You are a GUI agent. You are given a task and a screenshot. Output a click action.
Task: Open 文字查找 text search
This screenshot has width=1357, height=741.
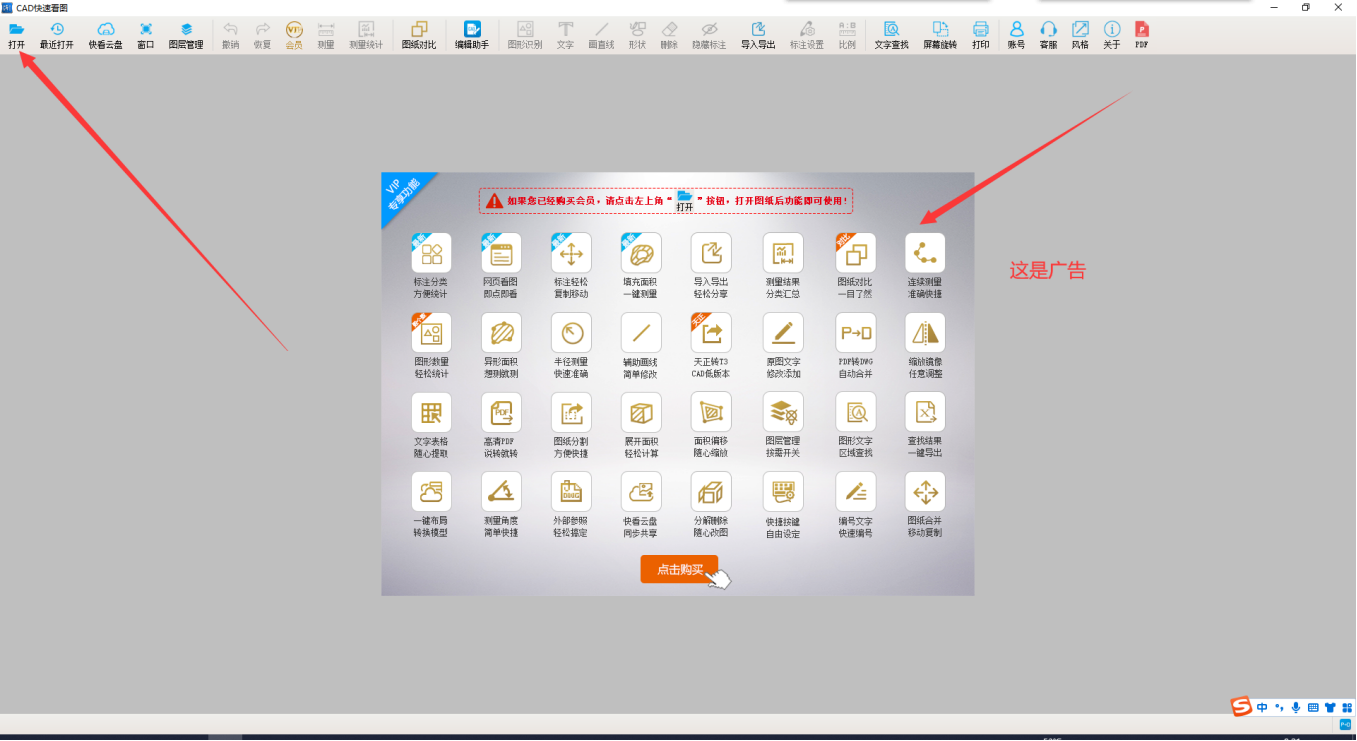click(x=891, y=30)
